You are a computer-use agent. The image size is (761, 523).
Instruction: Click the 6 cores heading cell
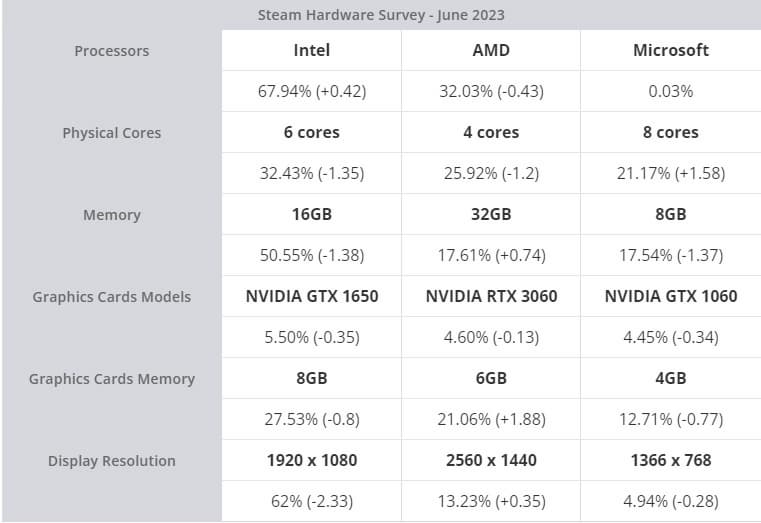click(312, 132)
